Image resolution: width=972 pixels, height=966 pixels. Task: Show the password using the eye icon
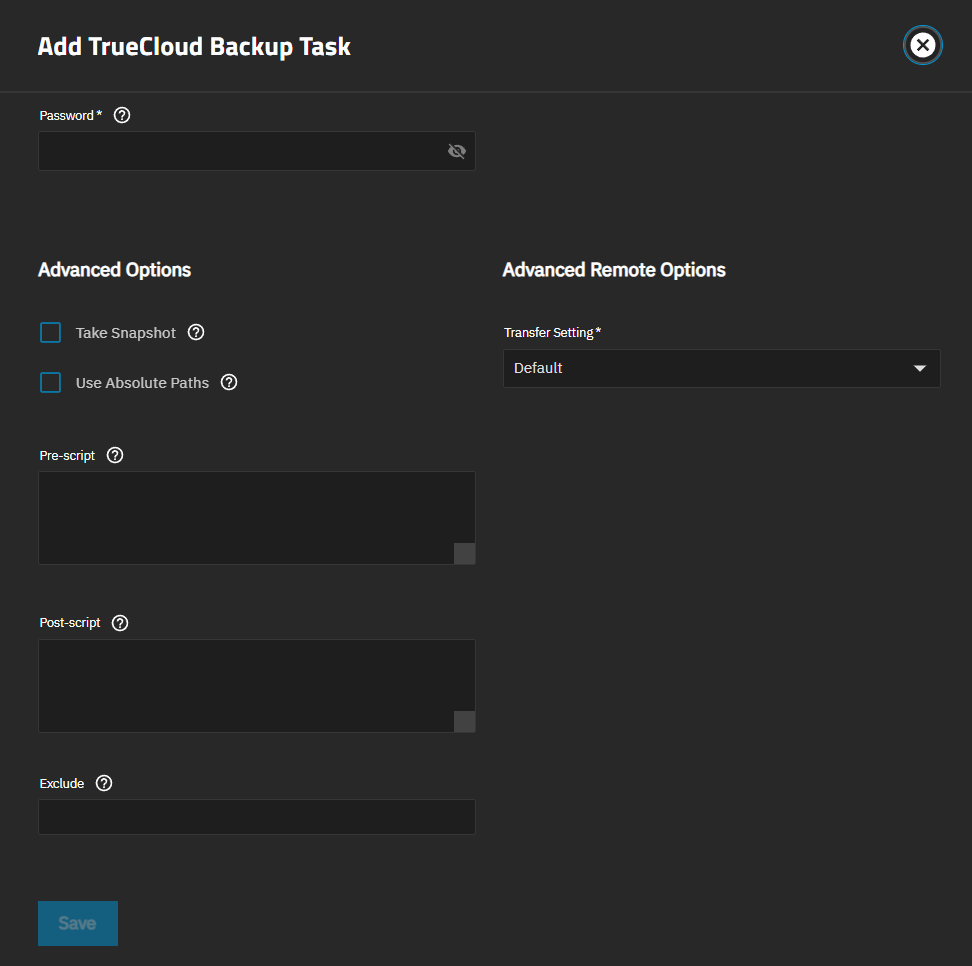[x=457, y=151]
